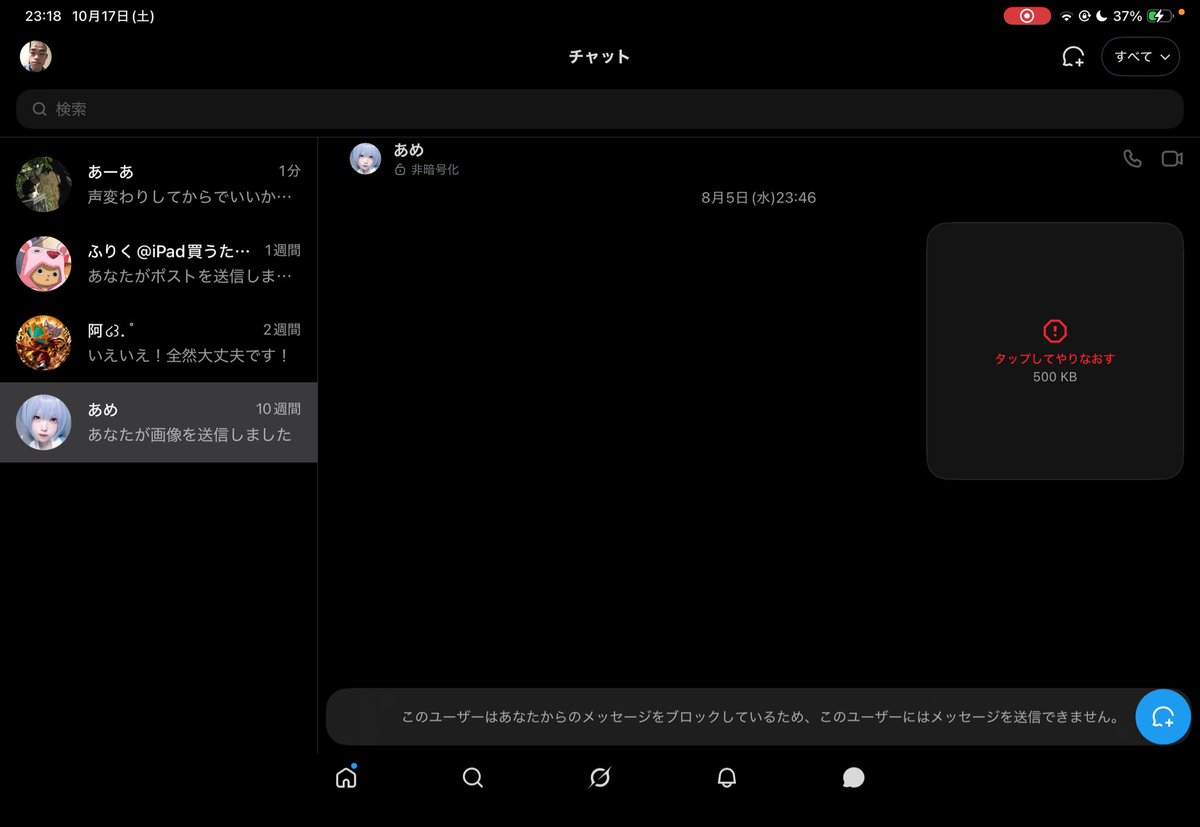The width and height of the screenshot is (1200, 827).
Task: Tap the blocked message notice text
Action: (760, 717)
